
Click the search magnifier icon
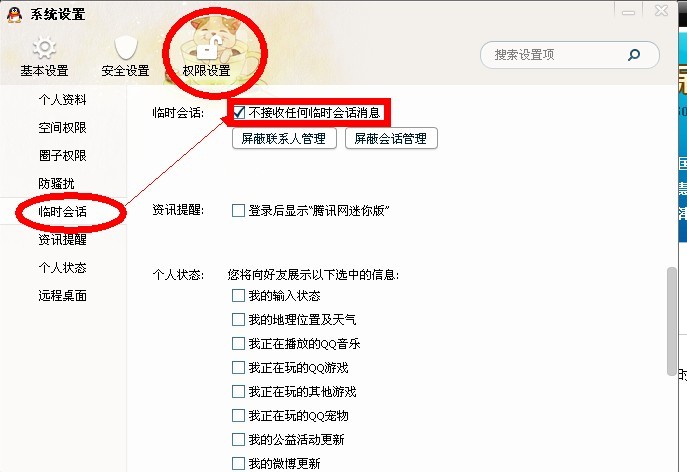634,55
